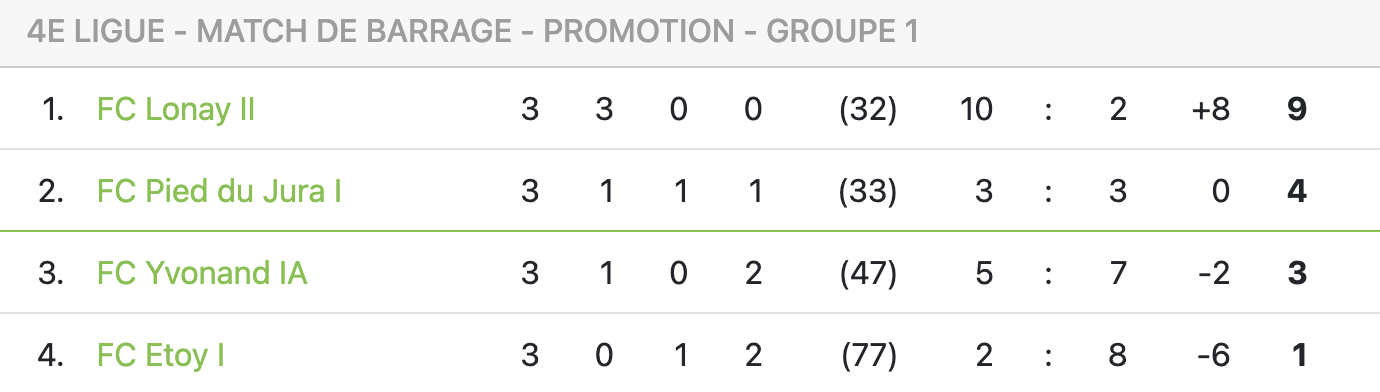Open the FC Pied du Jura I link

coord(220,191)
